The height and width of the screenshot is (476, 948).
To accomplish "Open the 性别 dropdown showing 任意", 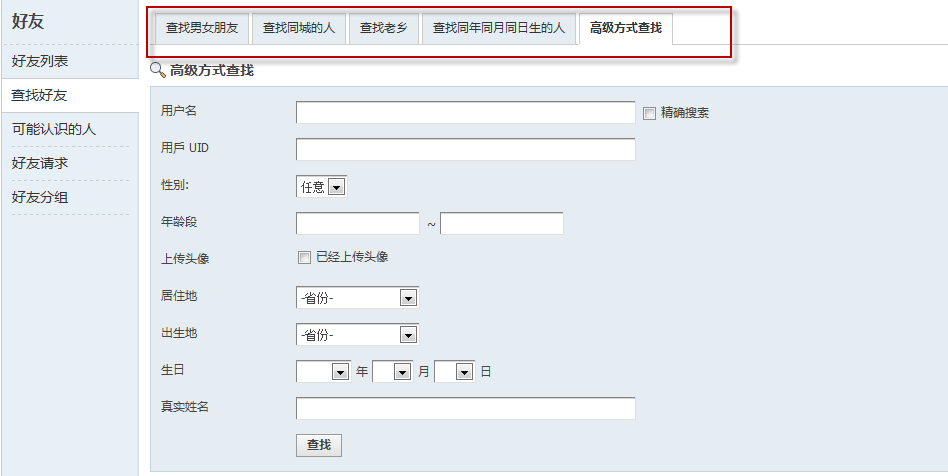I will [x=321, y=186].
